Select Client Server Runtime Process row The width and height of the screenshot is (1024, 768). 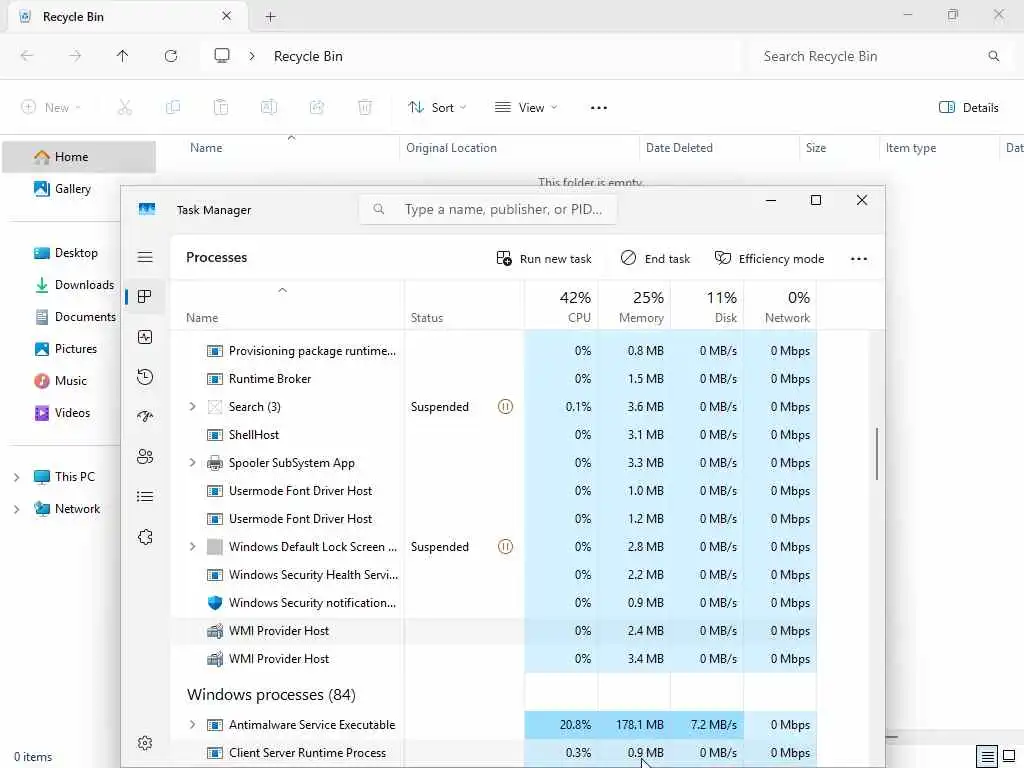click(x=494, y=752)
